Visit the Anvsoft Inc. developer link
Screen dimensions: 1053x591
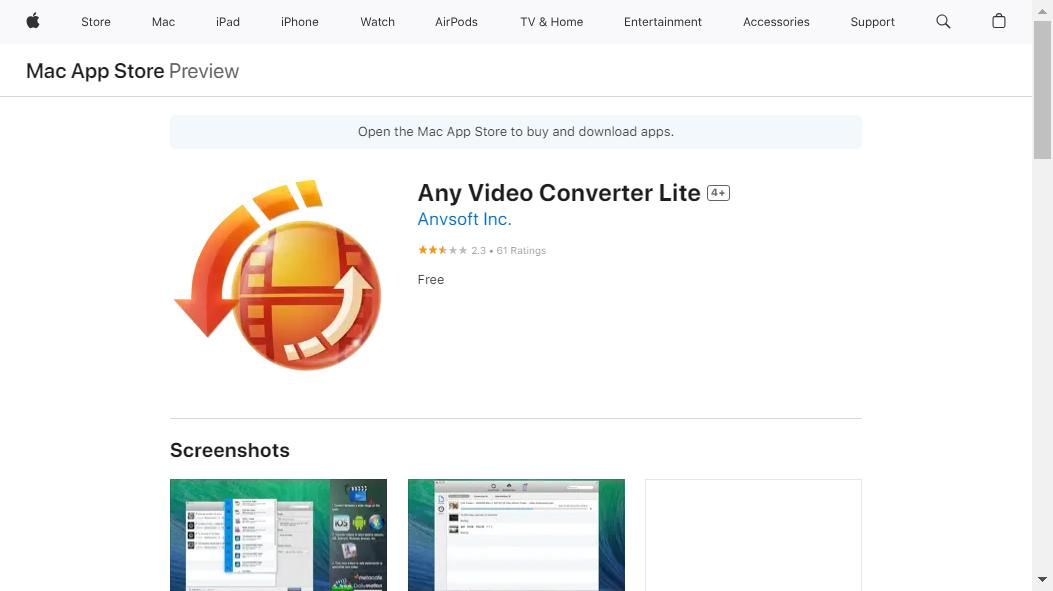464,219
